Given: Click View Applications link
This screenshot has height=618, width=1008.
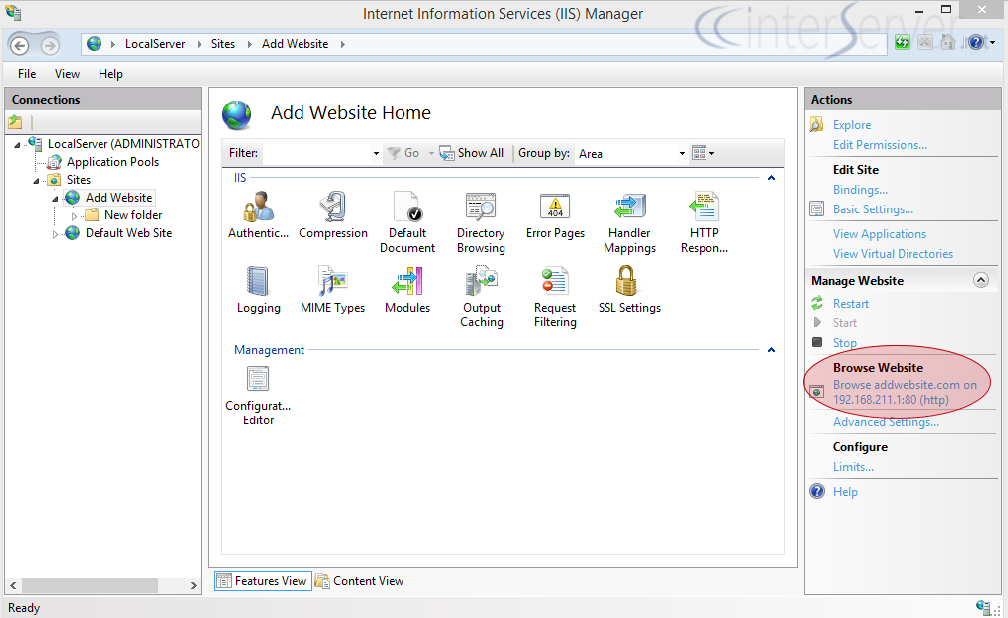Looking at the screenshot, I should tap(879, 234).
